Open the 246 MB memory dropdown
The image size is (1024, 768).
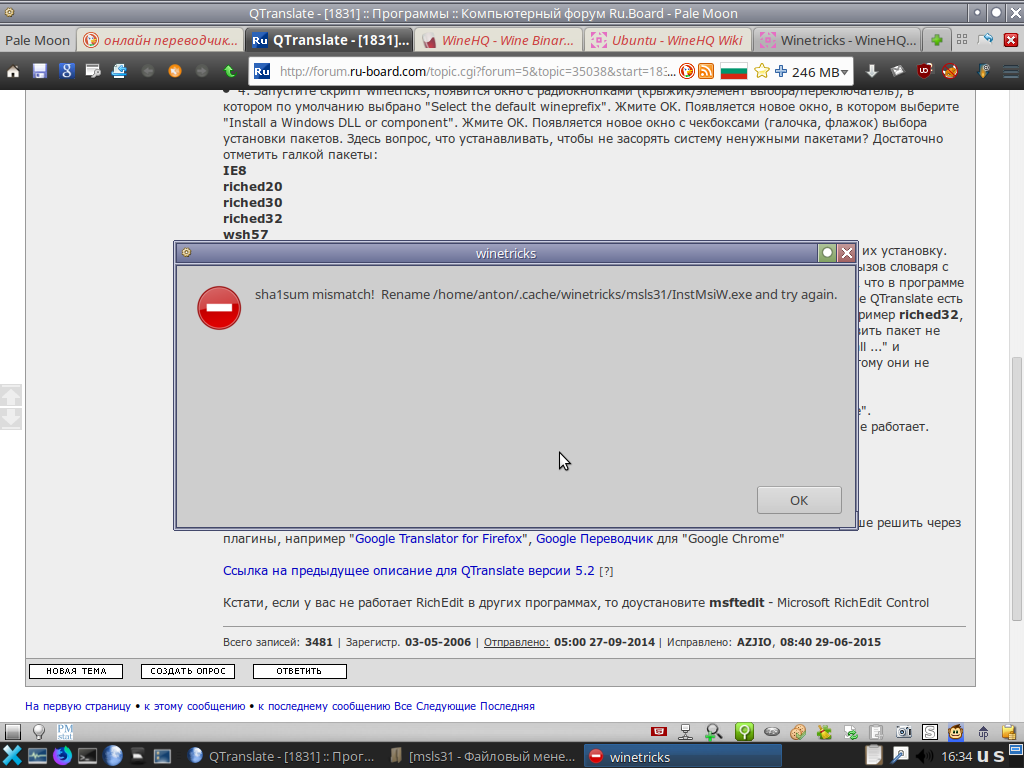819,72
